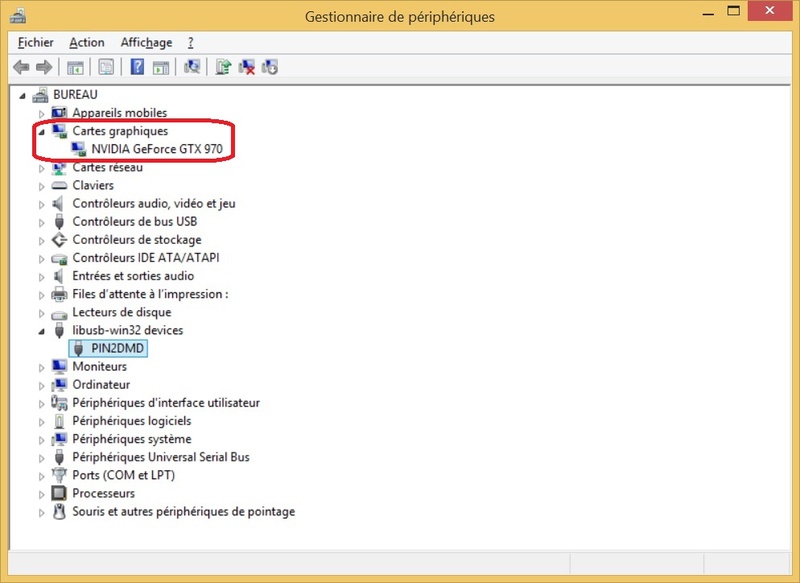Viewport: 800px width, 583px height.
Task: Click the Uninstall device red X icon
Action: tap(246, 67)
